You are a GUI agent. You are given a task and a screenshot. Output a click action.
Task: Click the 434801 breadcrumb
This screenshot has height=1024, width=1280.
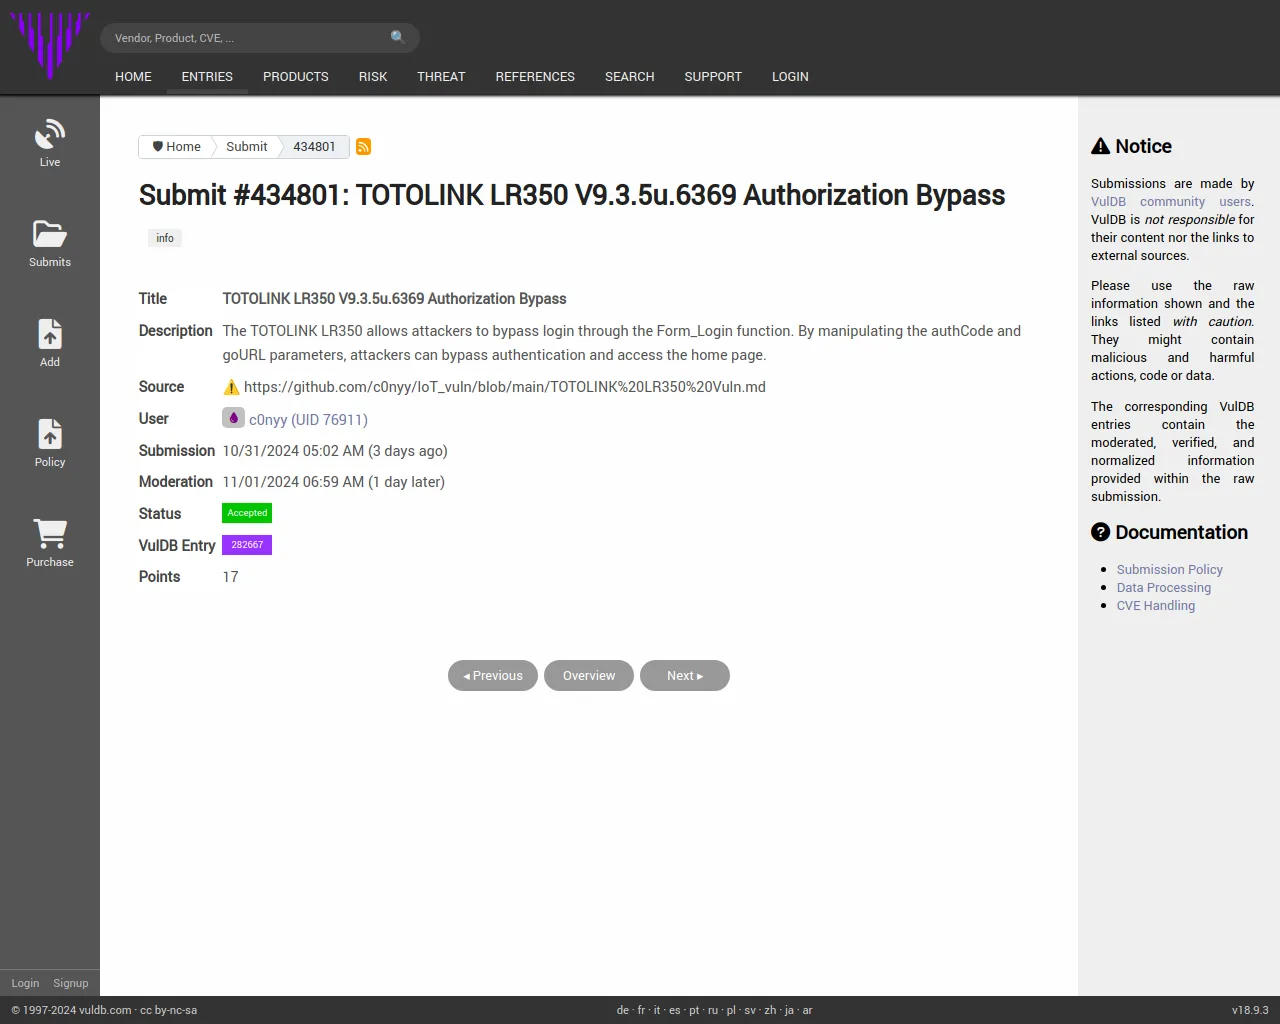coord(314,146)
